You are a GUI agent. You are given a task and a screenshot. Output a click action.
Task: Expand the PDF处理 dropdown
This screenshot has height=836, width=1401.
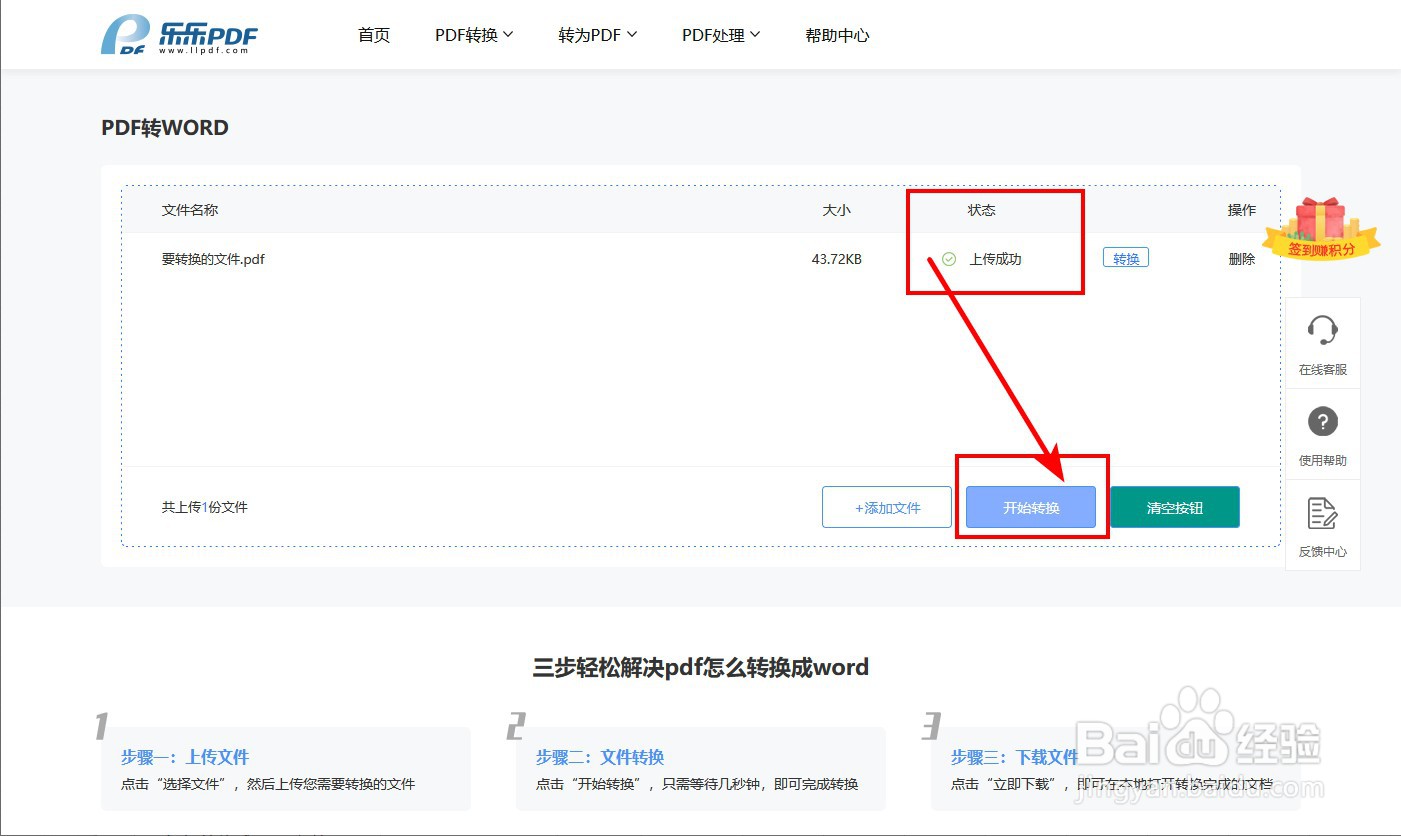(x=721, y=34)
